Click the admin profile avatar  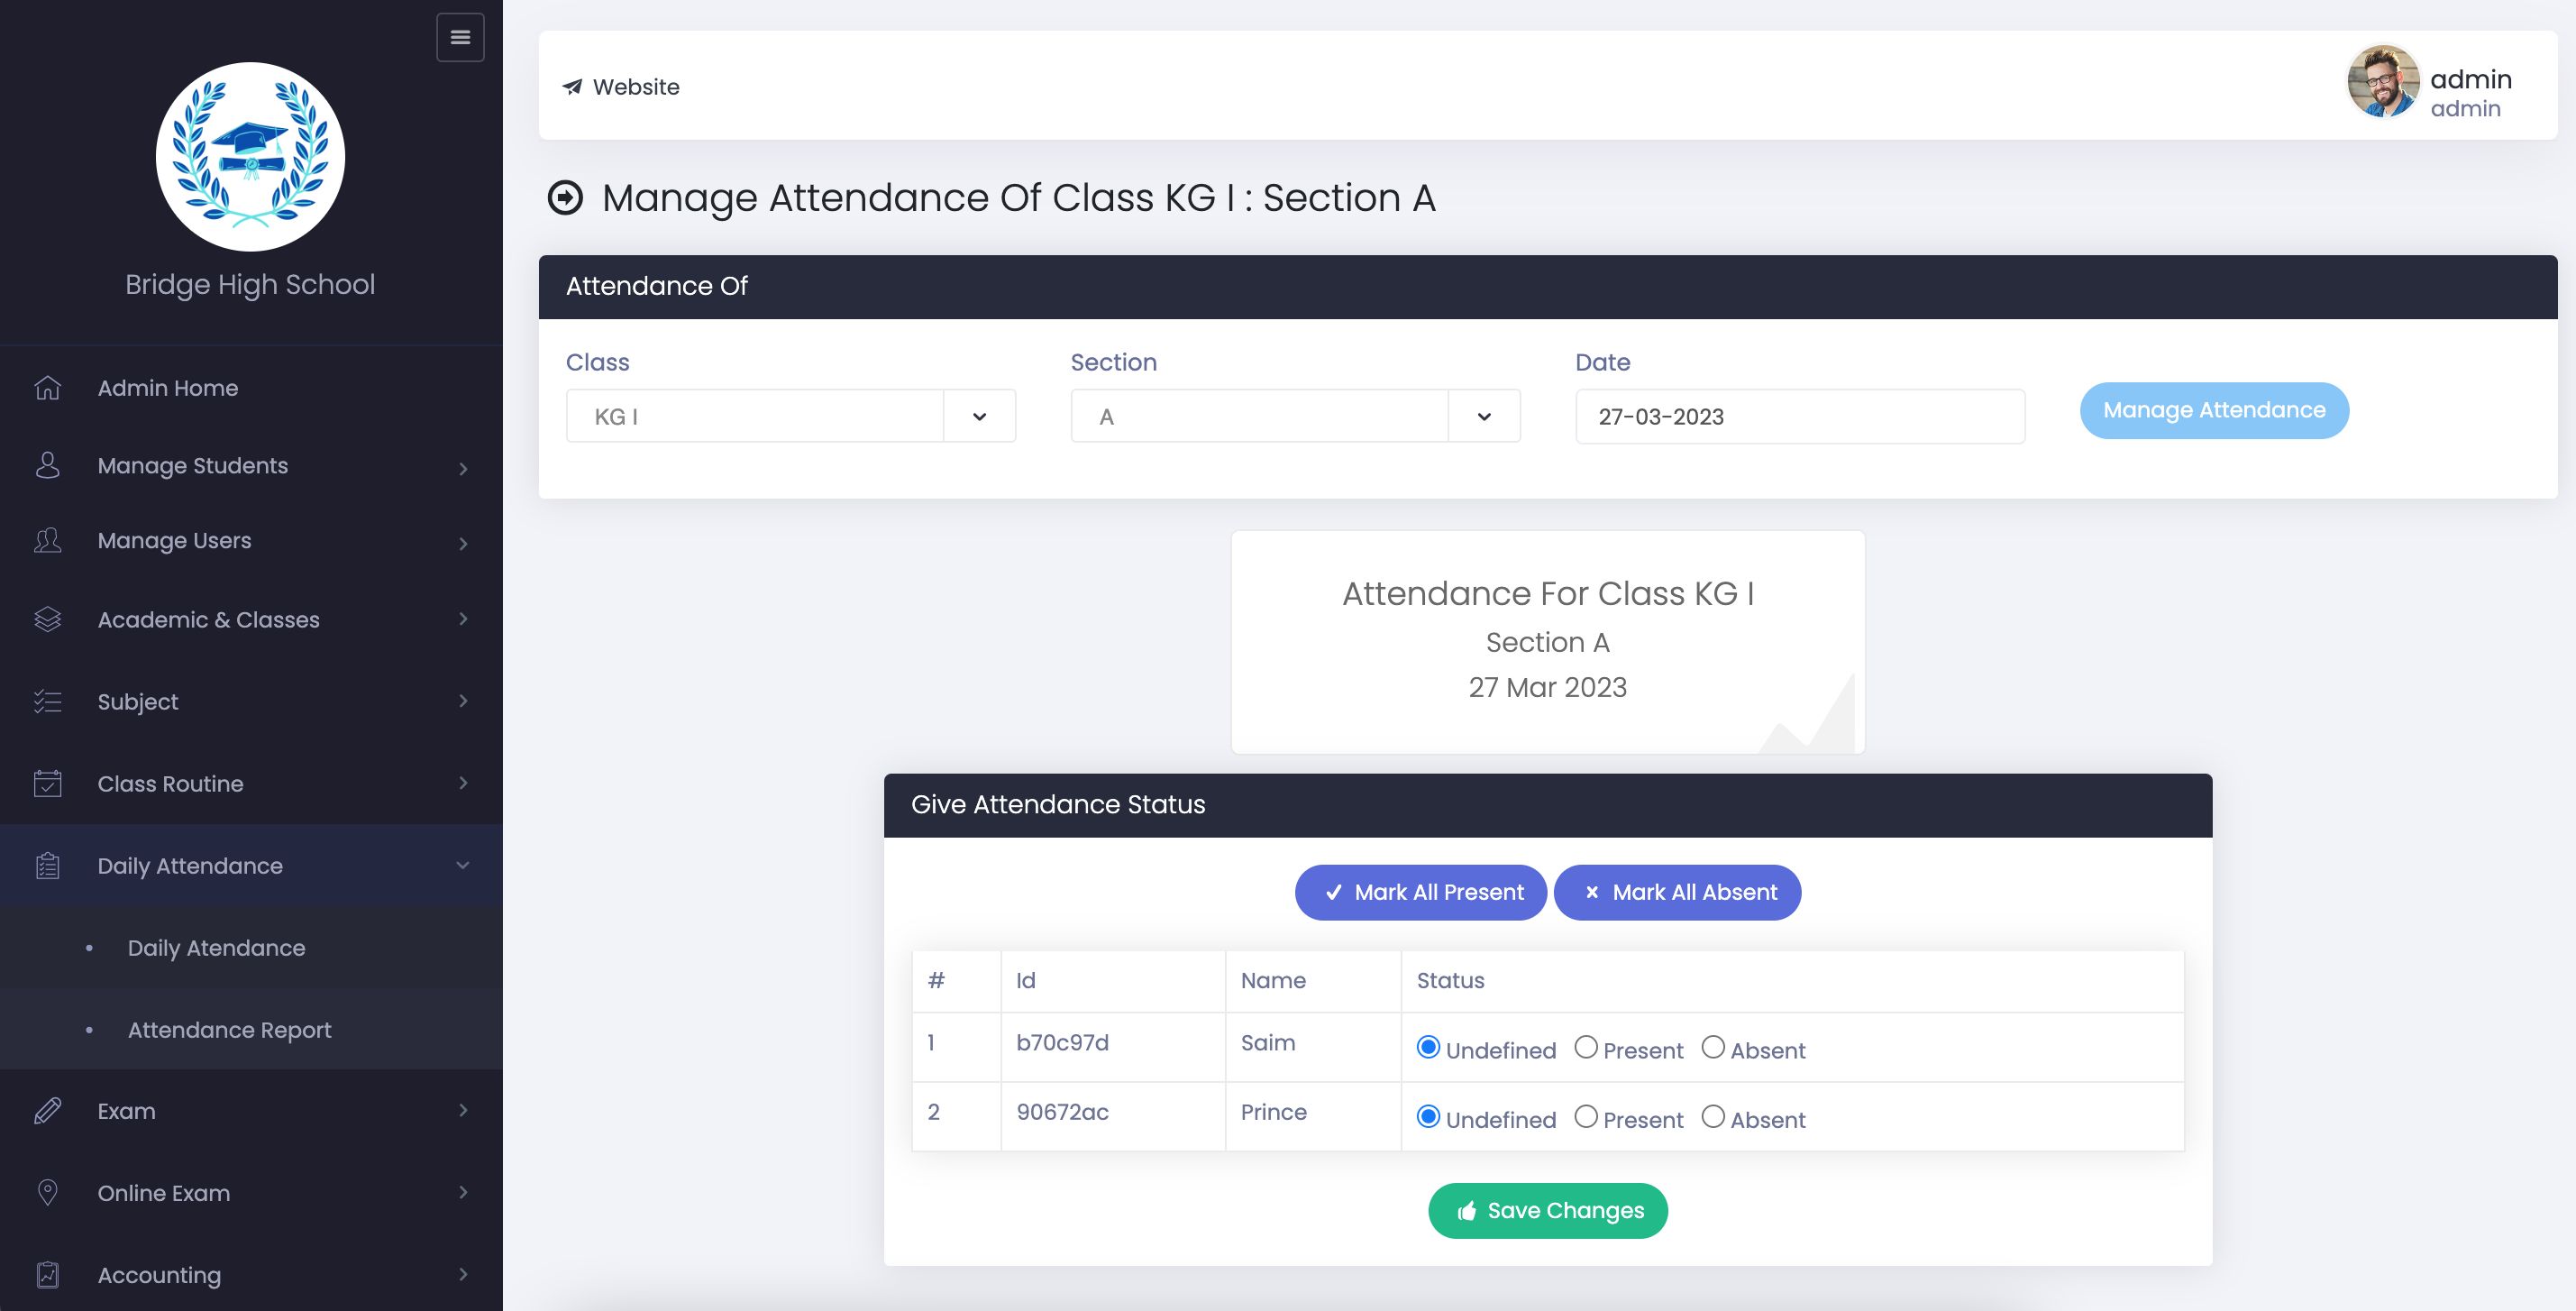pos(2384,82)
